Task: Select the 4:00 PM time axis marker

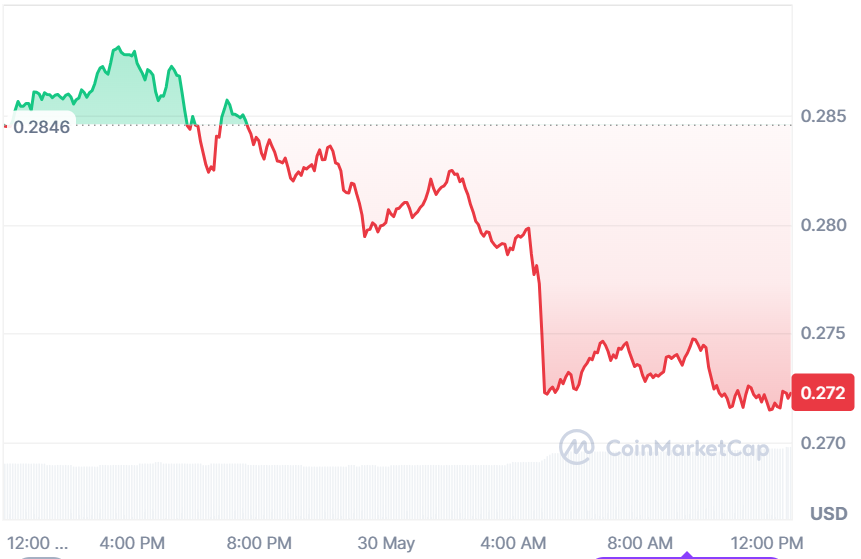Action: [x=131, y=543]
